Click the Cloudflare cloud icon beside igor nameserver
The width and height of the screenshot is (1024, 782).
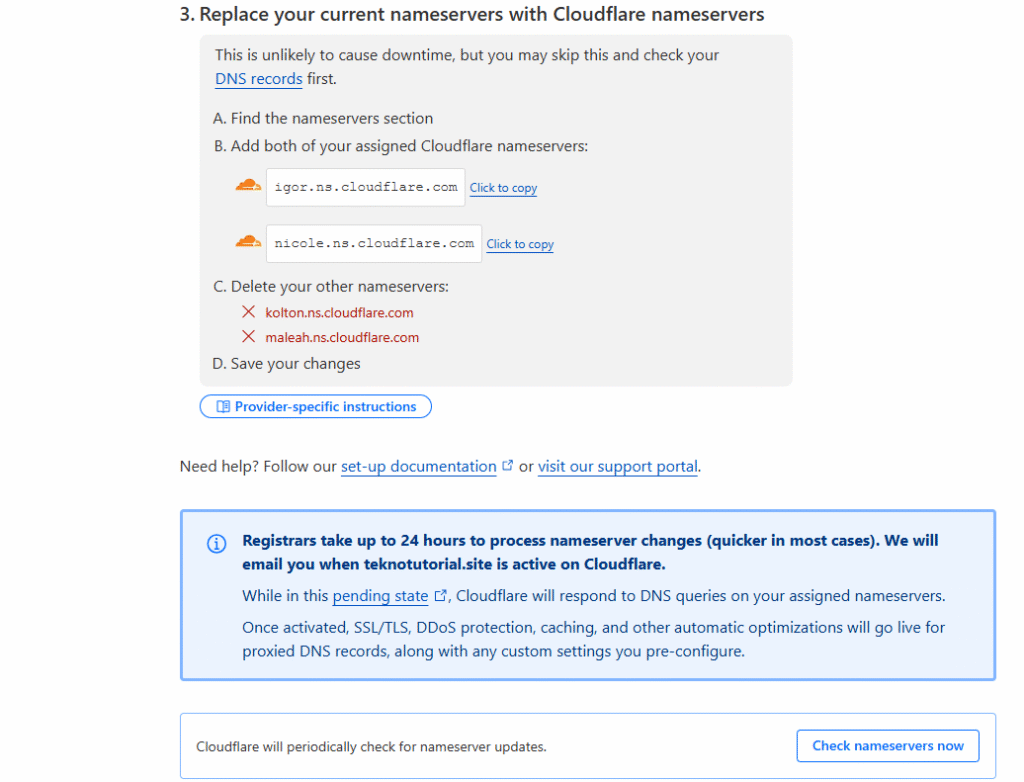pyautogui.click(x=248, y=186)
